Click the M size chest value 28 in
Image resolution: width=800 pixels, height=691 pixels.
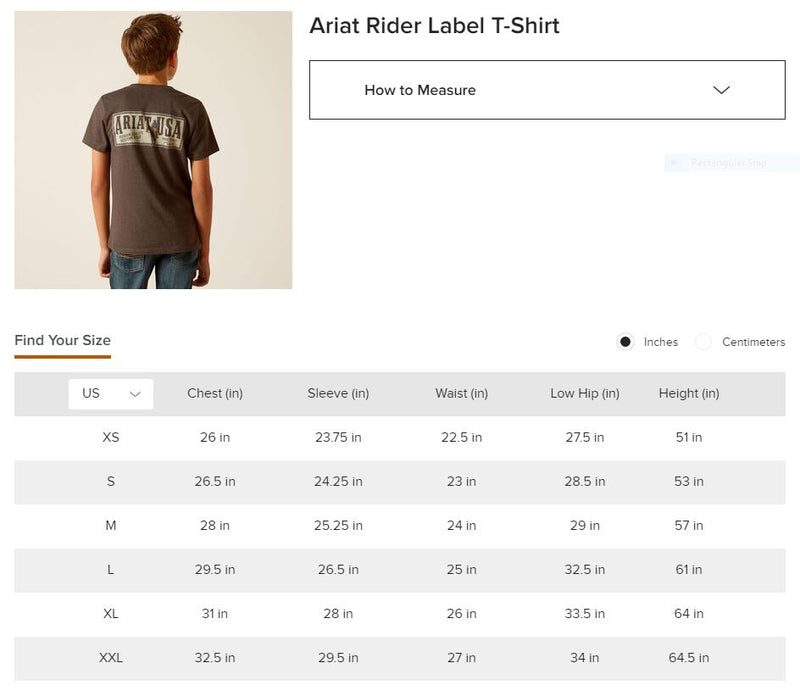pos(214,525)
